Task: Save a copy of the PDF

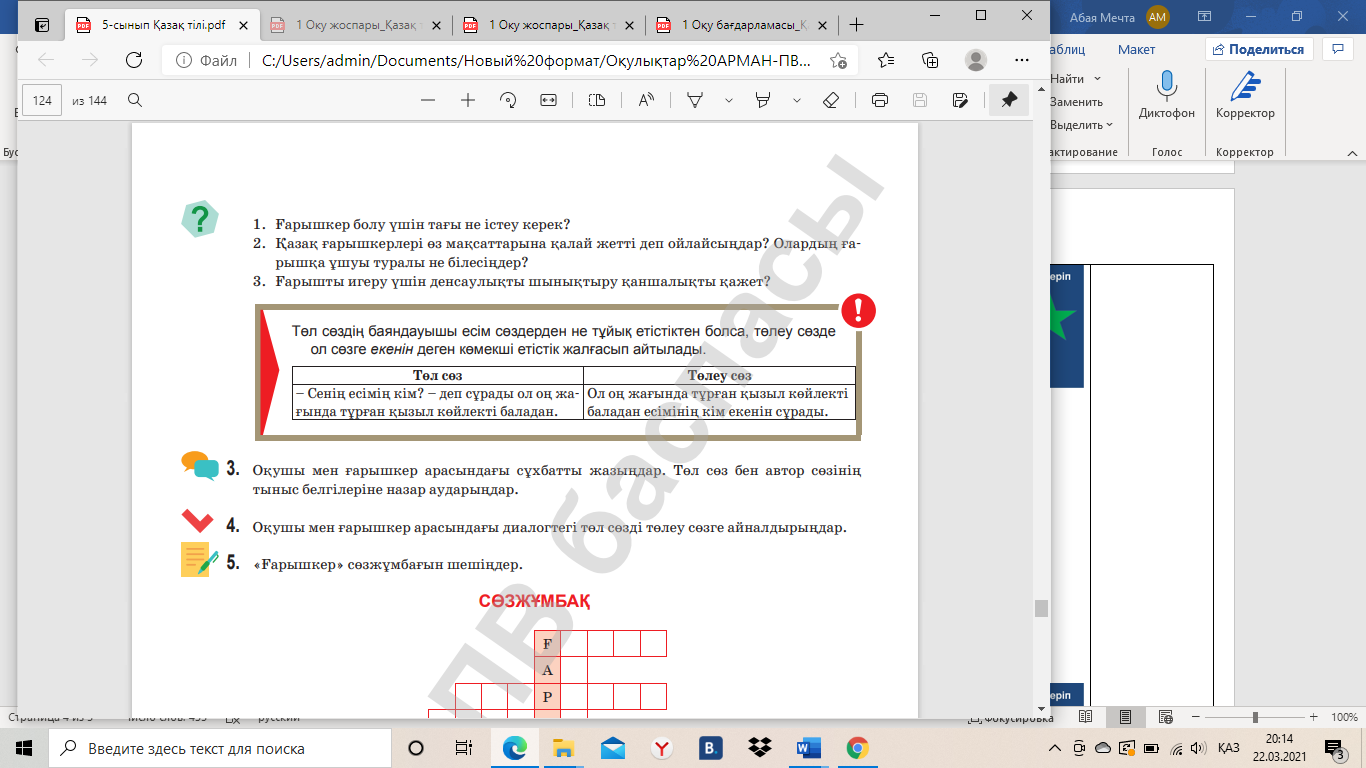Action: 960,100
